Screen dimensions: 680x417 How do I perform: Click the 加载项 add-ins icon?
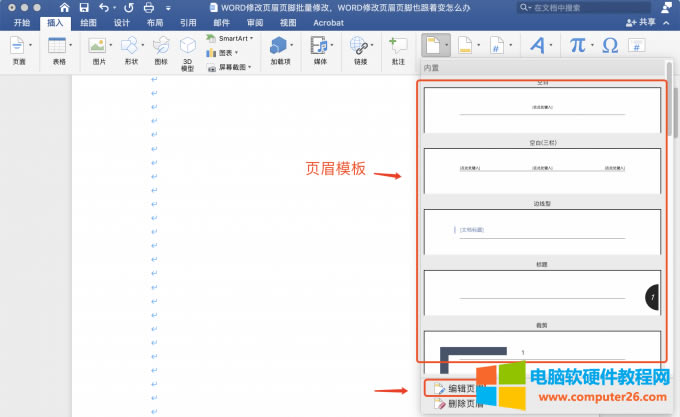click(x=280, y=50)
